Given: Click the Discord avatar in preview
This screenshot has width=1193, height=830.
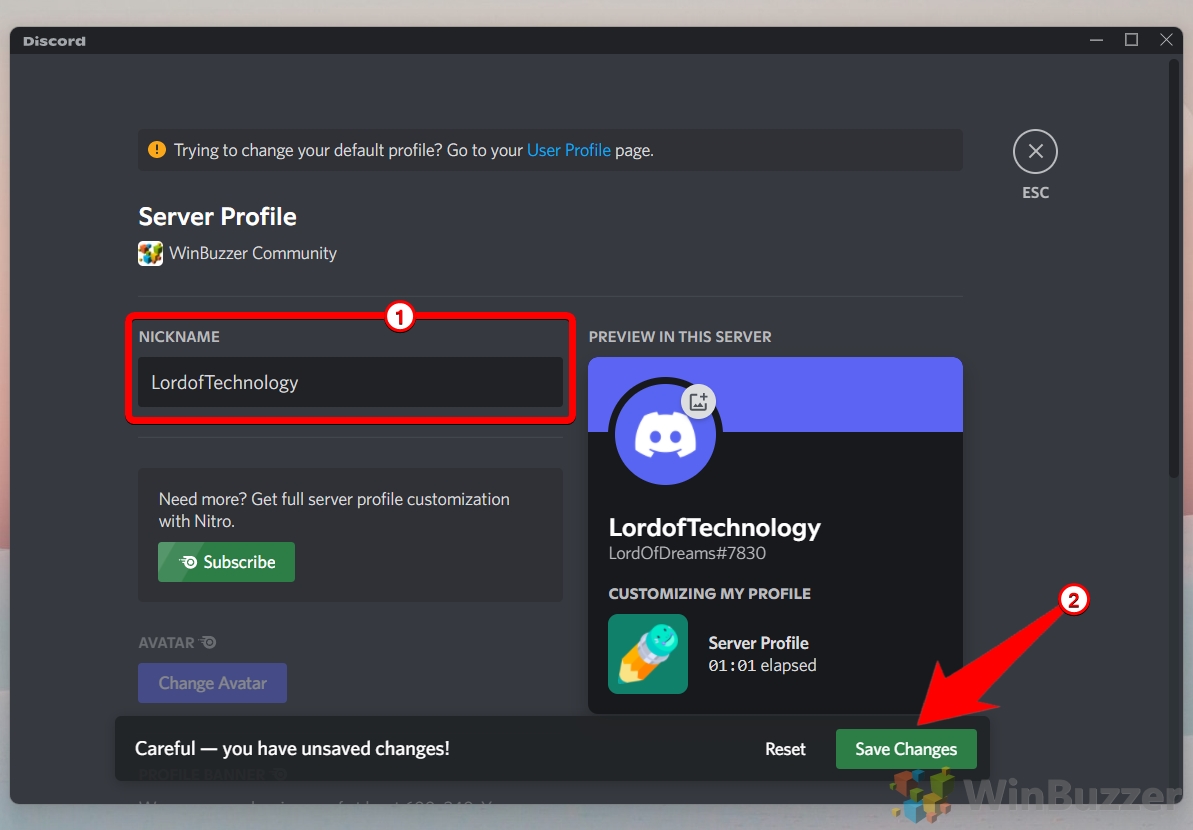Looking at the screenshot, I should (665, 434).
